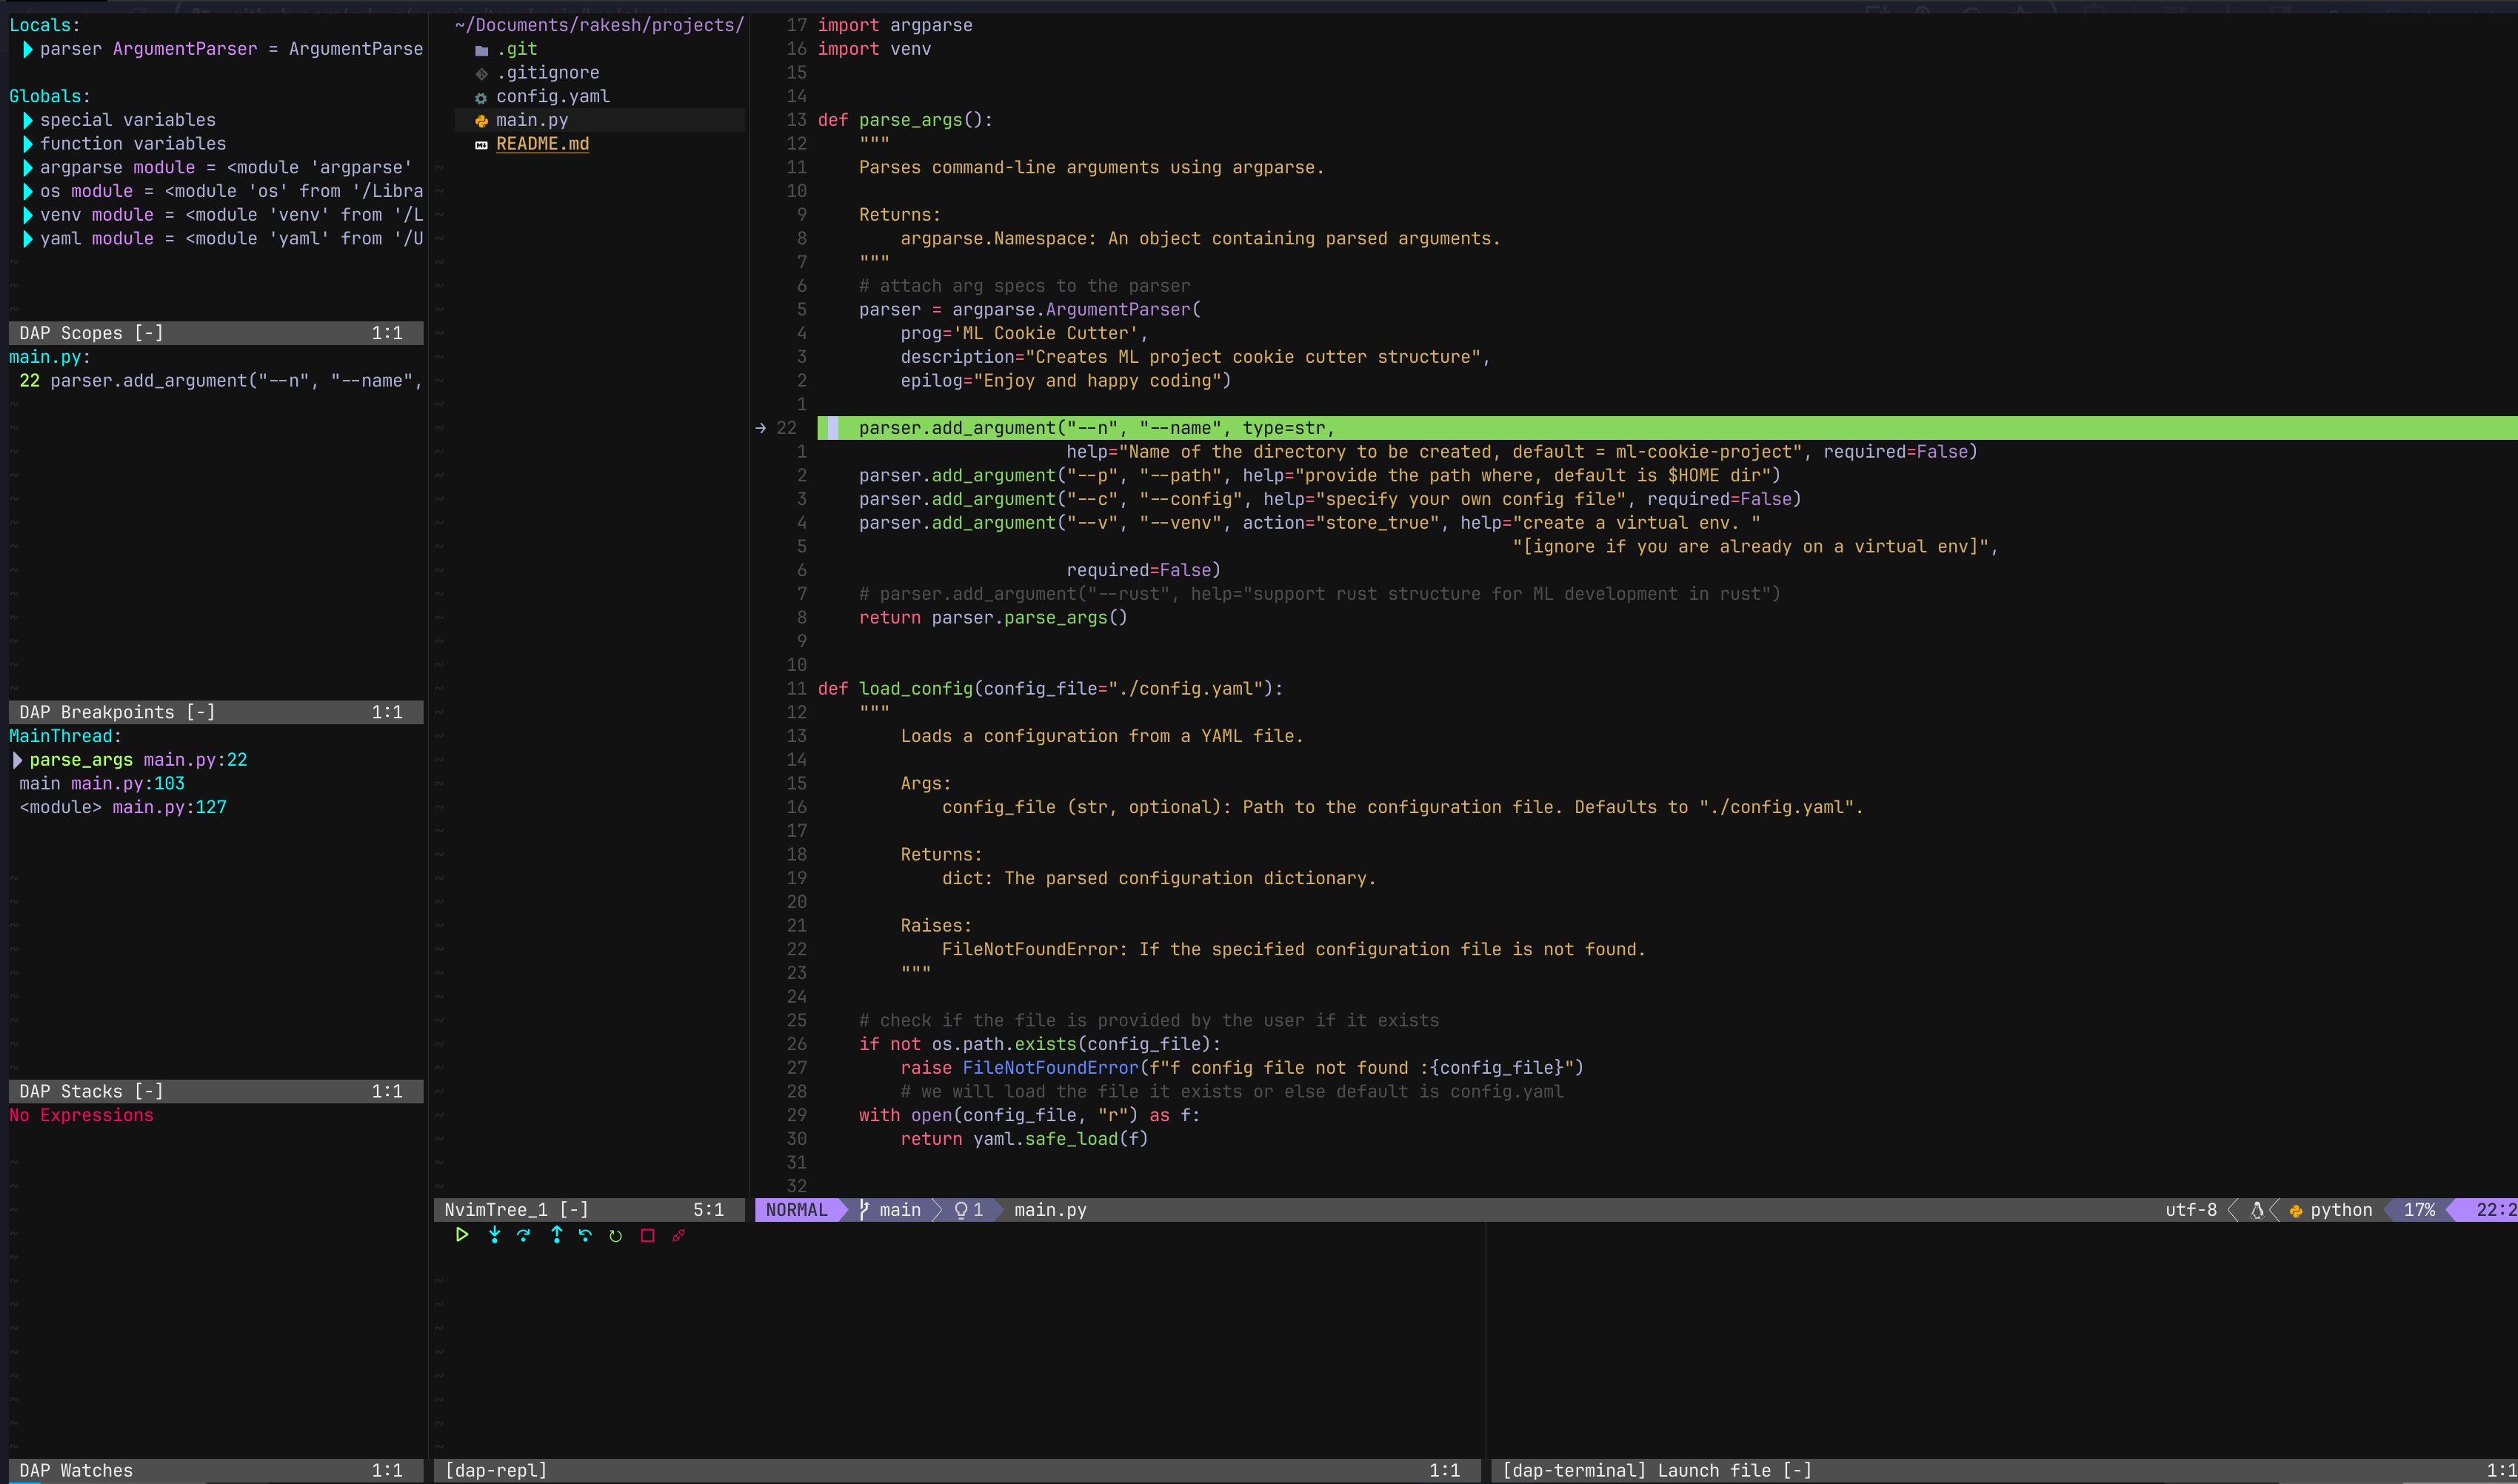This screenshot has width=2518, height=1484.
Task: Select config.yaml in the file tree
Action: point(552,96)
